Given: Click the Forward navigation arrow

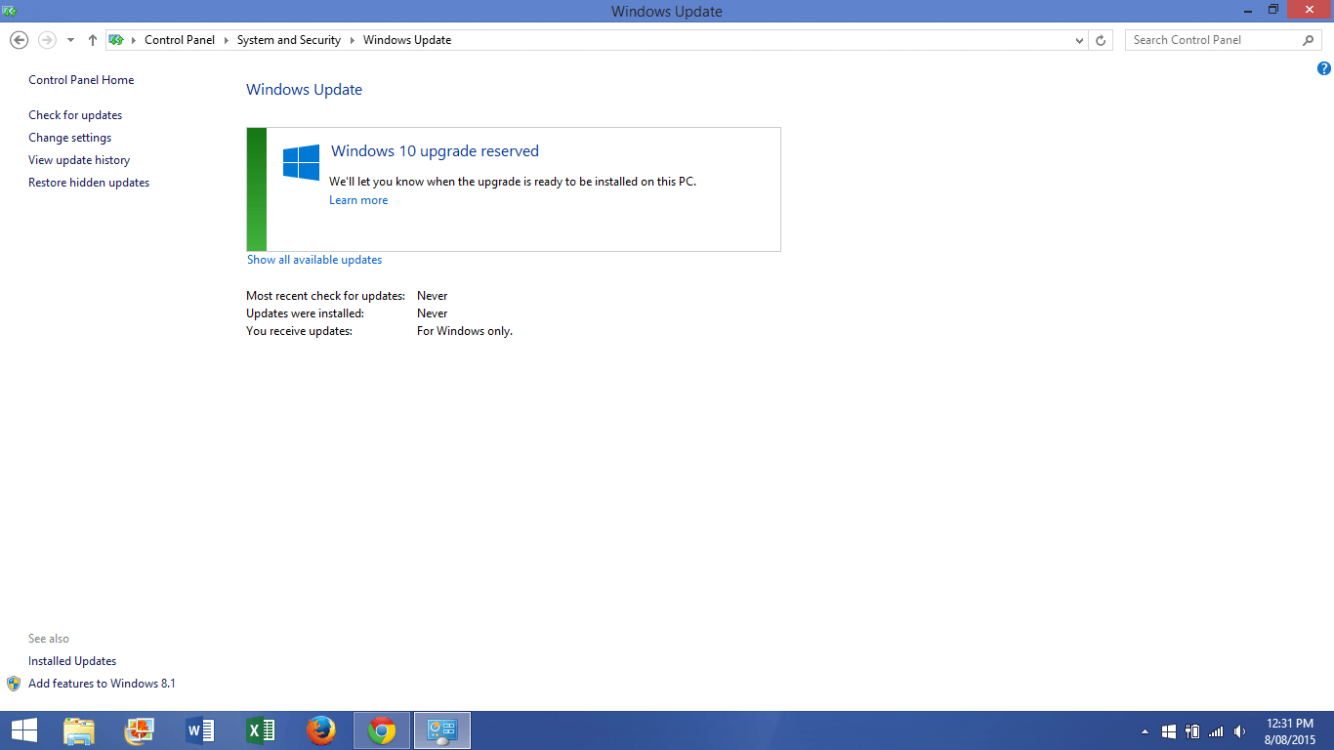Looking at the screenshot, I should click(x=47, y=40).
